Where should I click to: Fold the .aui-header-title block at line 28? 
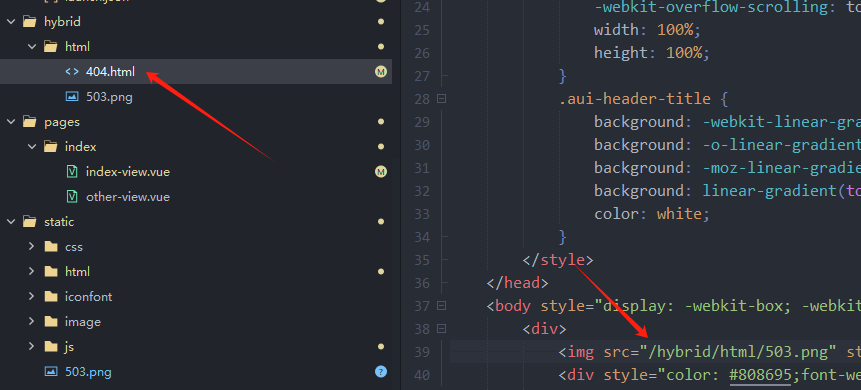pyautogui.click(x=441, y=99)
